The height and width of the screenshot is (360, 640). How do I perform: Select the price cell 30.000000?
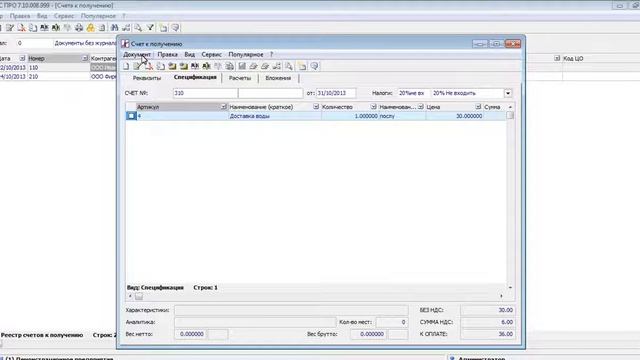click(454, 116)
